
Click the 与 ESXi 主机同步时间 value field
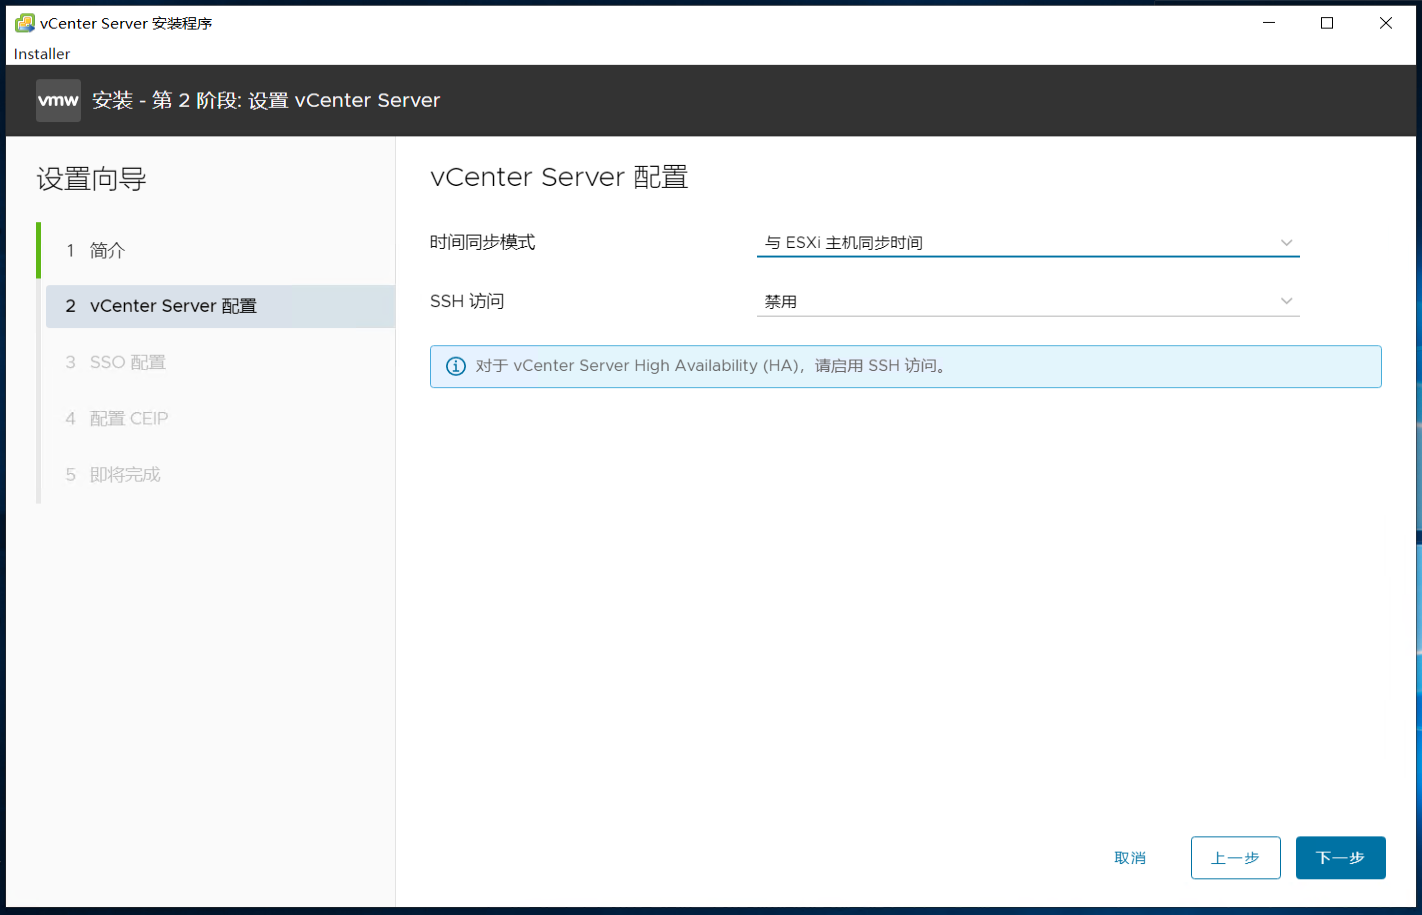(900, 242)
